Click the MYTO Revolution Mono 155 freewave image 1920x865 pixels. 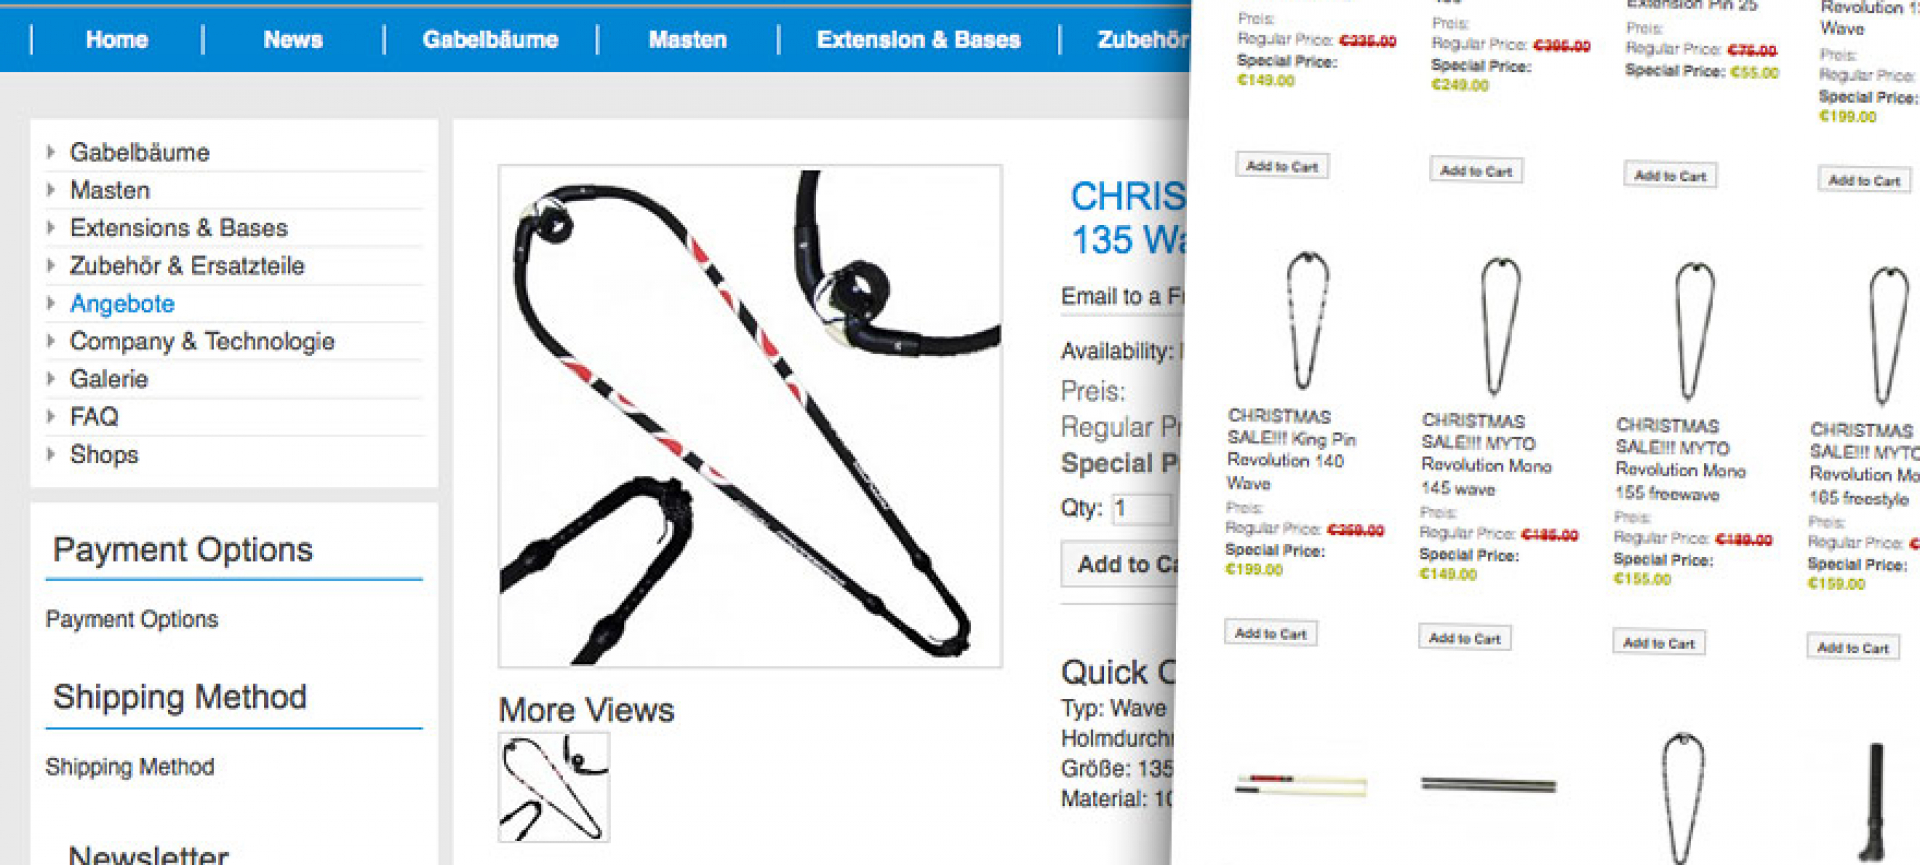[1692, 331]
